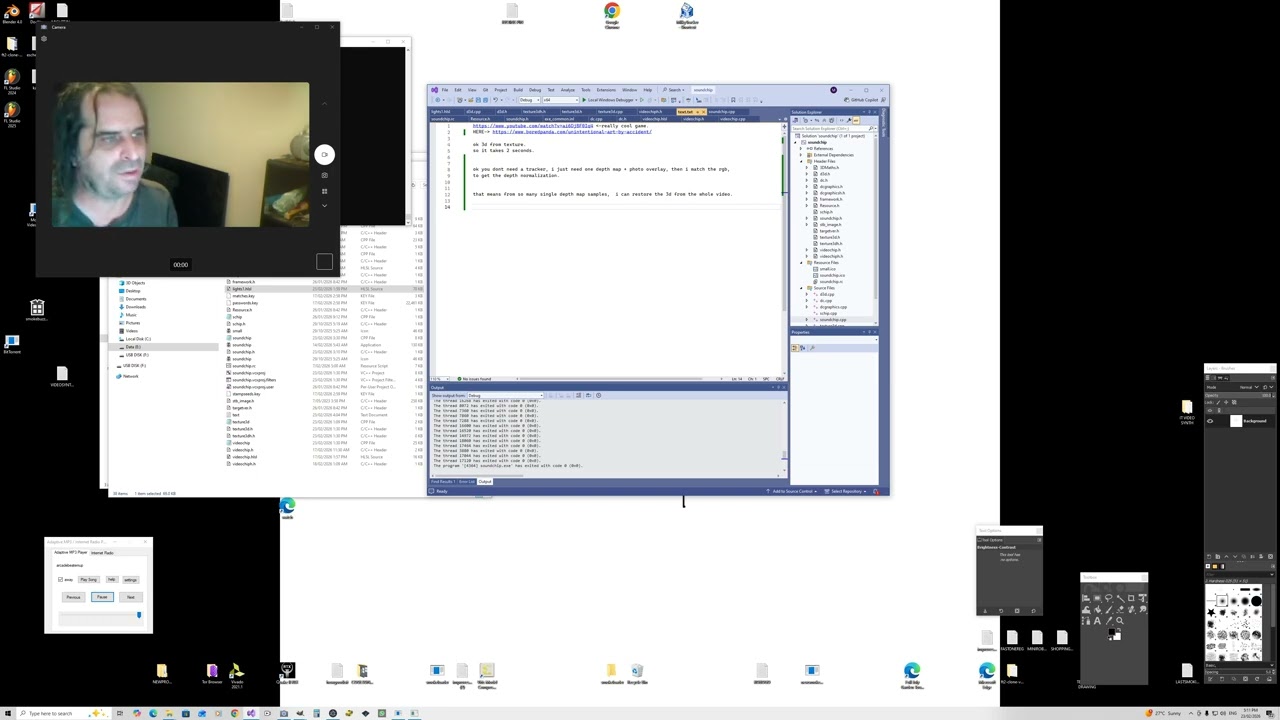The height and width of the screenshot is (720, 1280).
Task: Toggle the 'away' checkbox in MP3 player
Action: click(60, 580)
